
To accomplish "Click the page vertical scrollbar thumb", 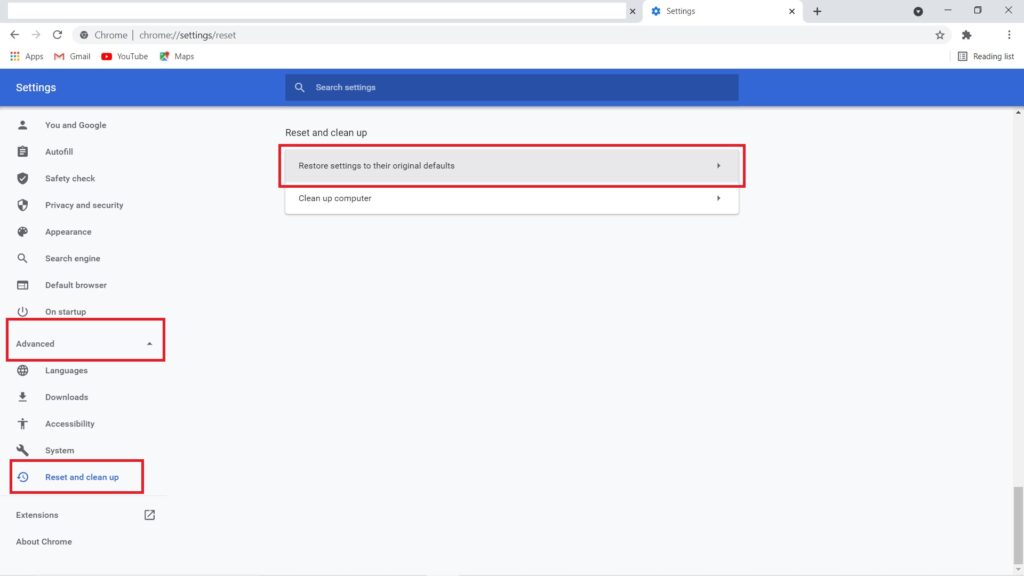I will 1017,525.
